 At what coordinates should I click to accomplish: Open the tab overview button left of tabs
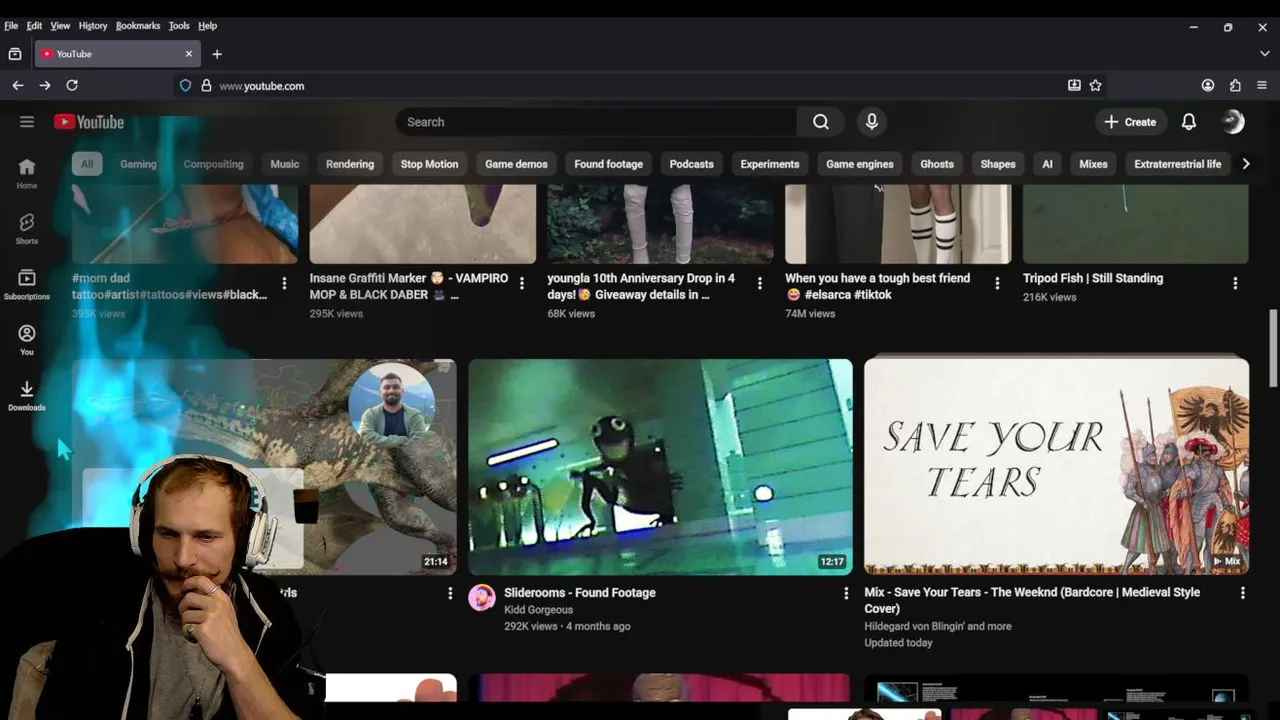point(15,54)
